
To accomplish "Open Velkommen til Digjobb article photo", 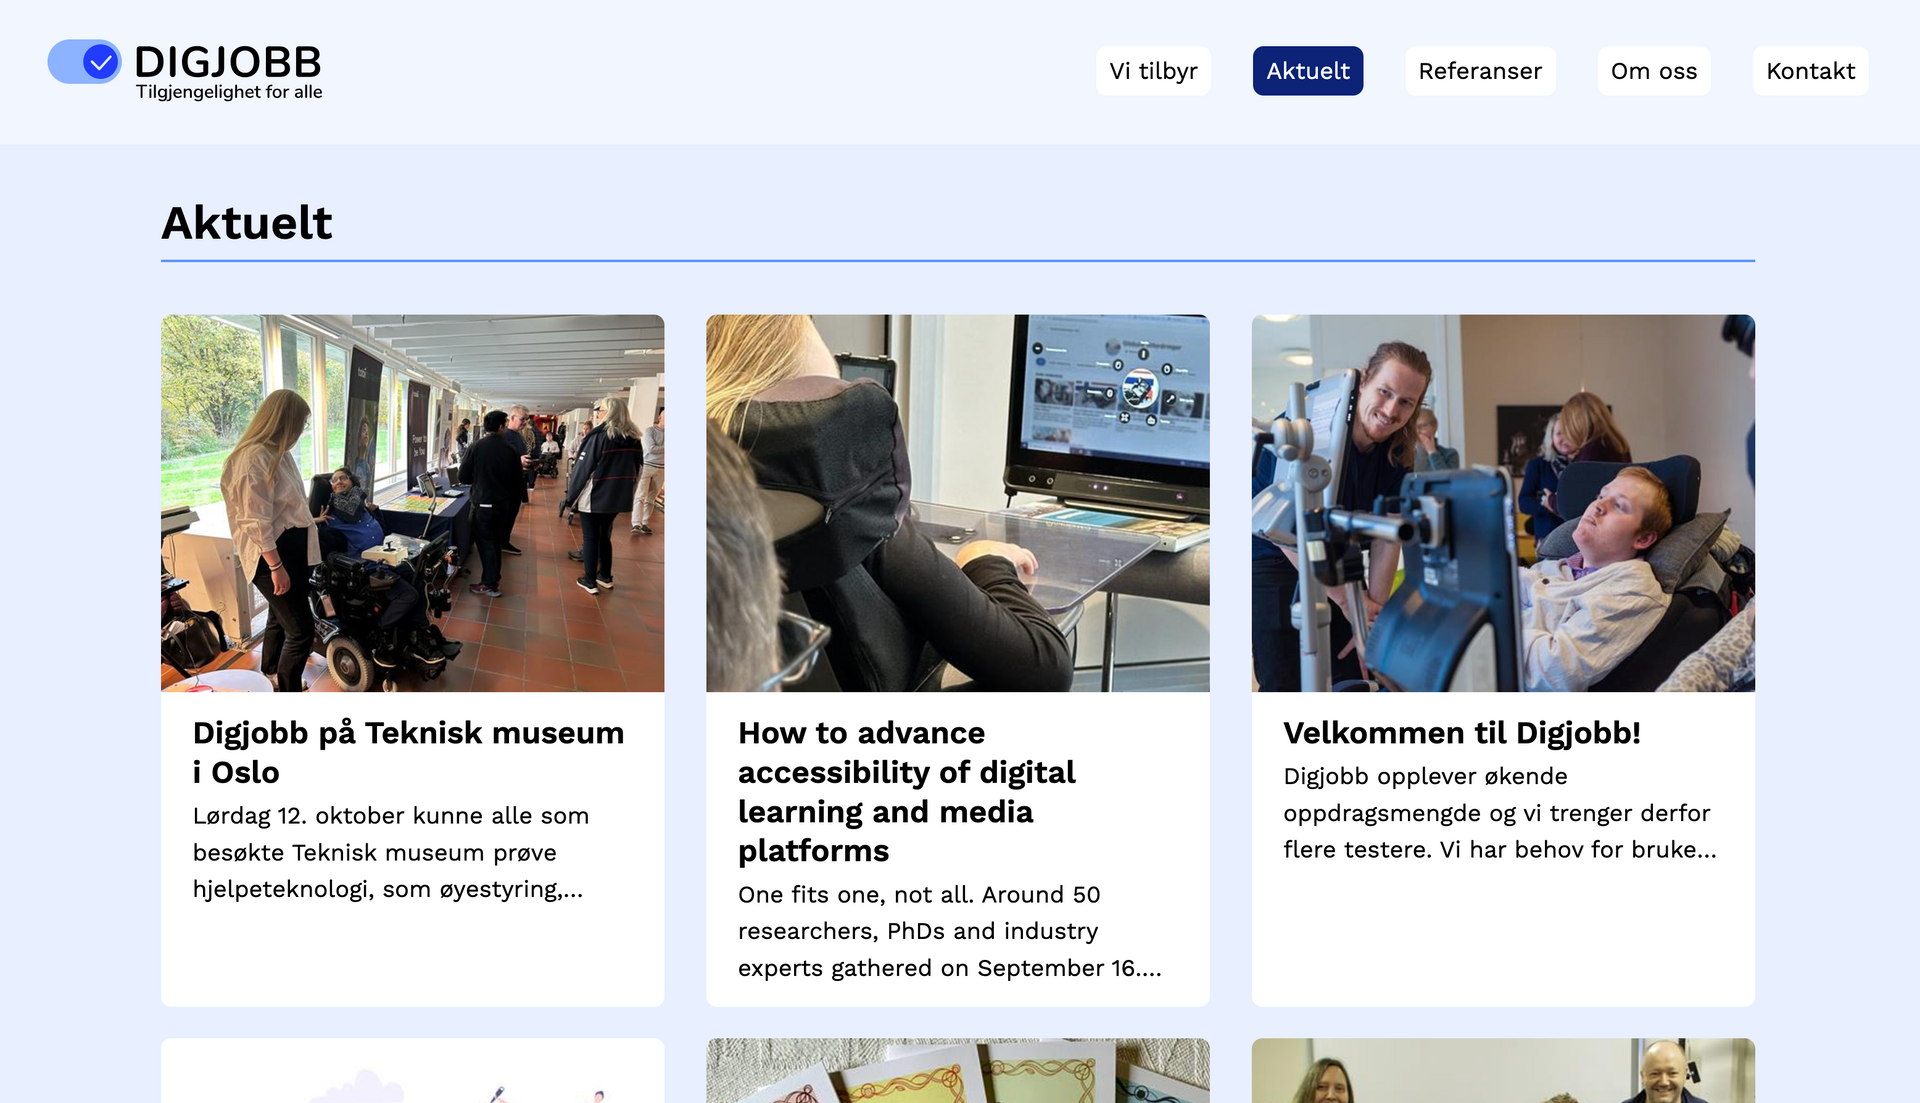I will click(x=1502, y=503).
